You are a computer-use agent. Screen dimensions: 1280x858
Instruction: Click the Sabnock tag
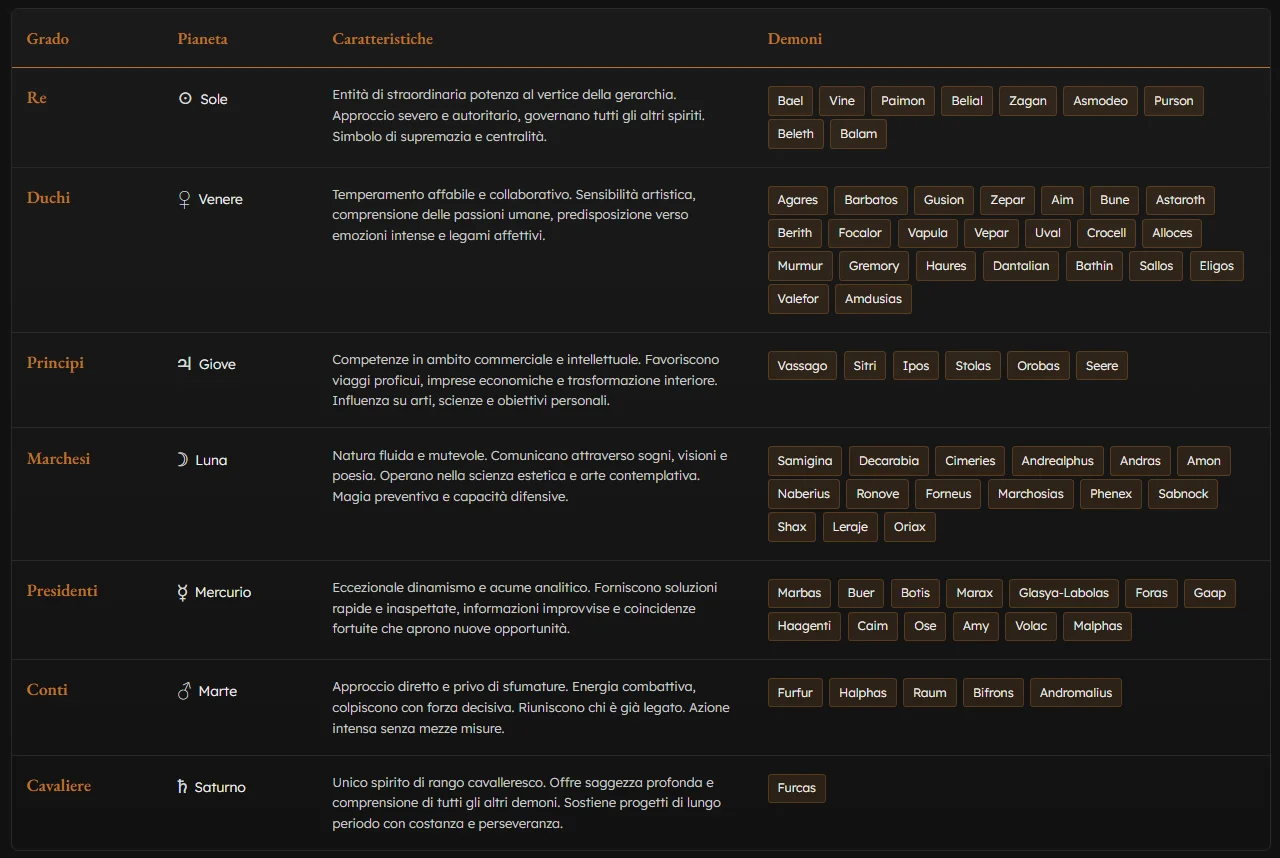1183,494
